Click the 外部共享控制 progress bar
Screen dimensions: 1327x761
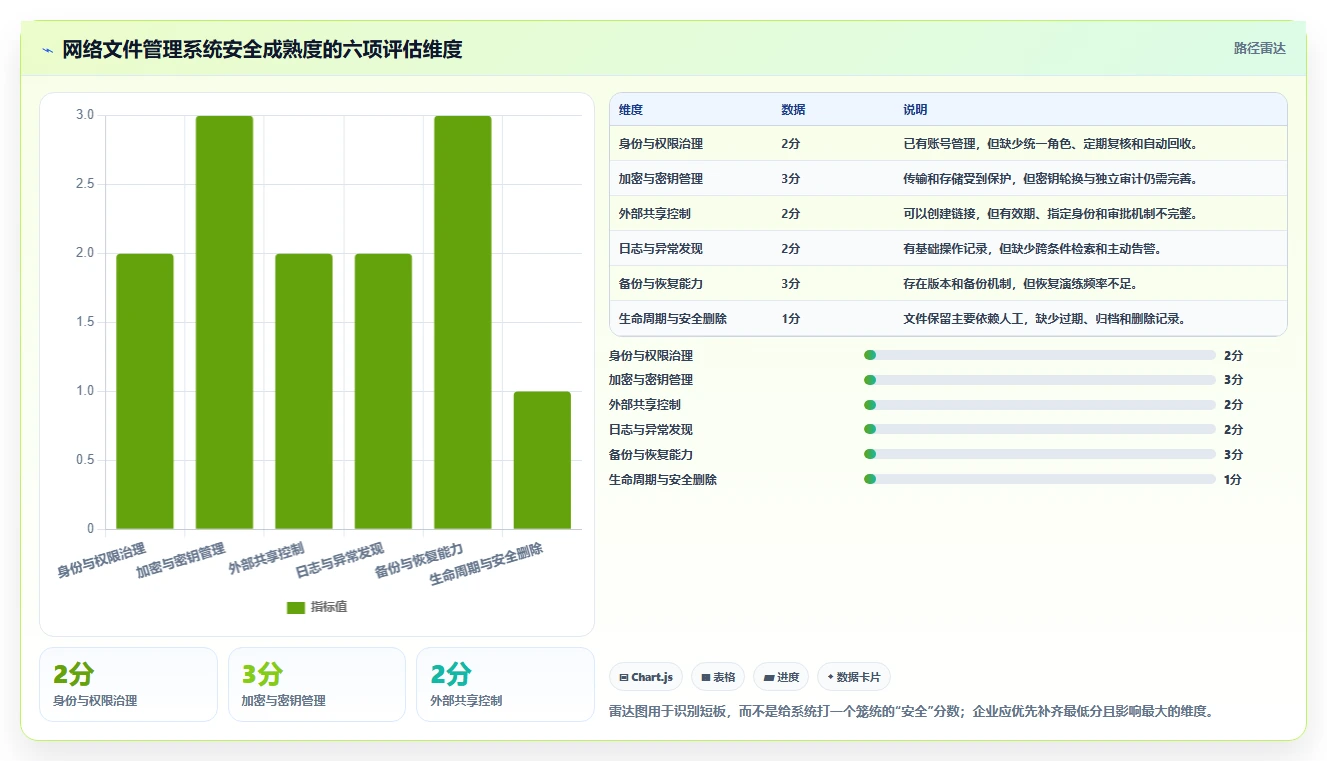click(1040, 405)
